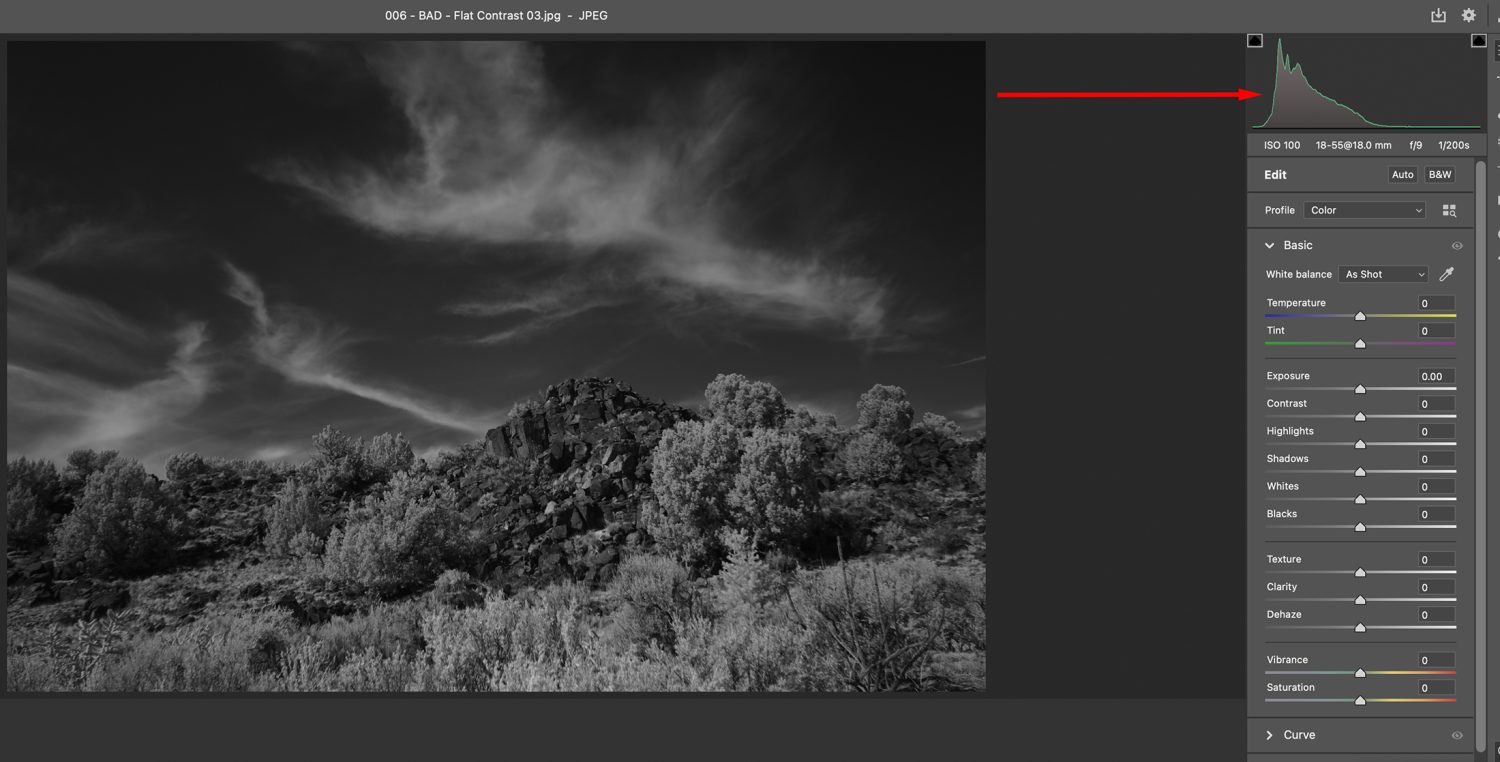1500x762 pixels.
Task: Toggle shadow clipping warning in histogram
Action: (1255, 41)
